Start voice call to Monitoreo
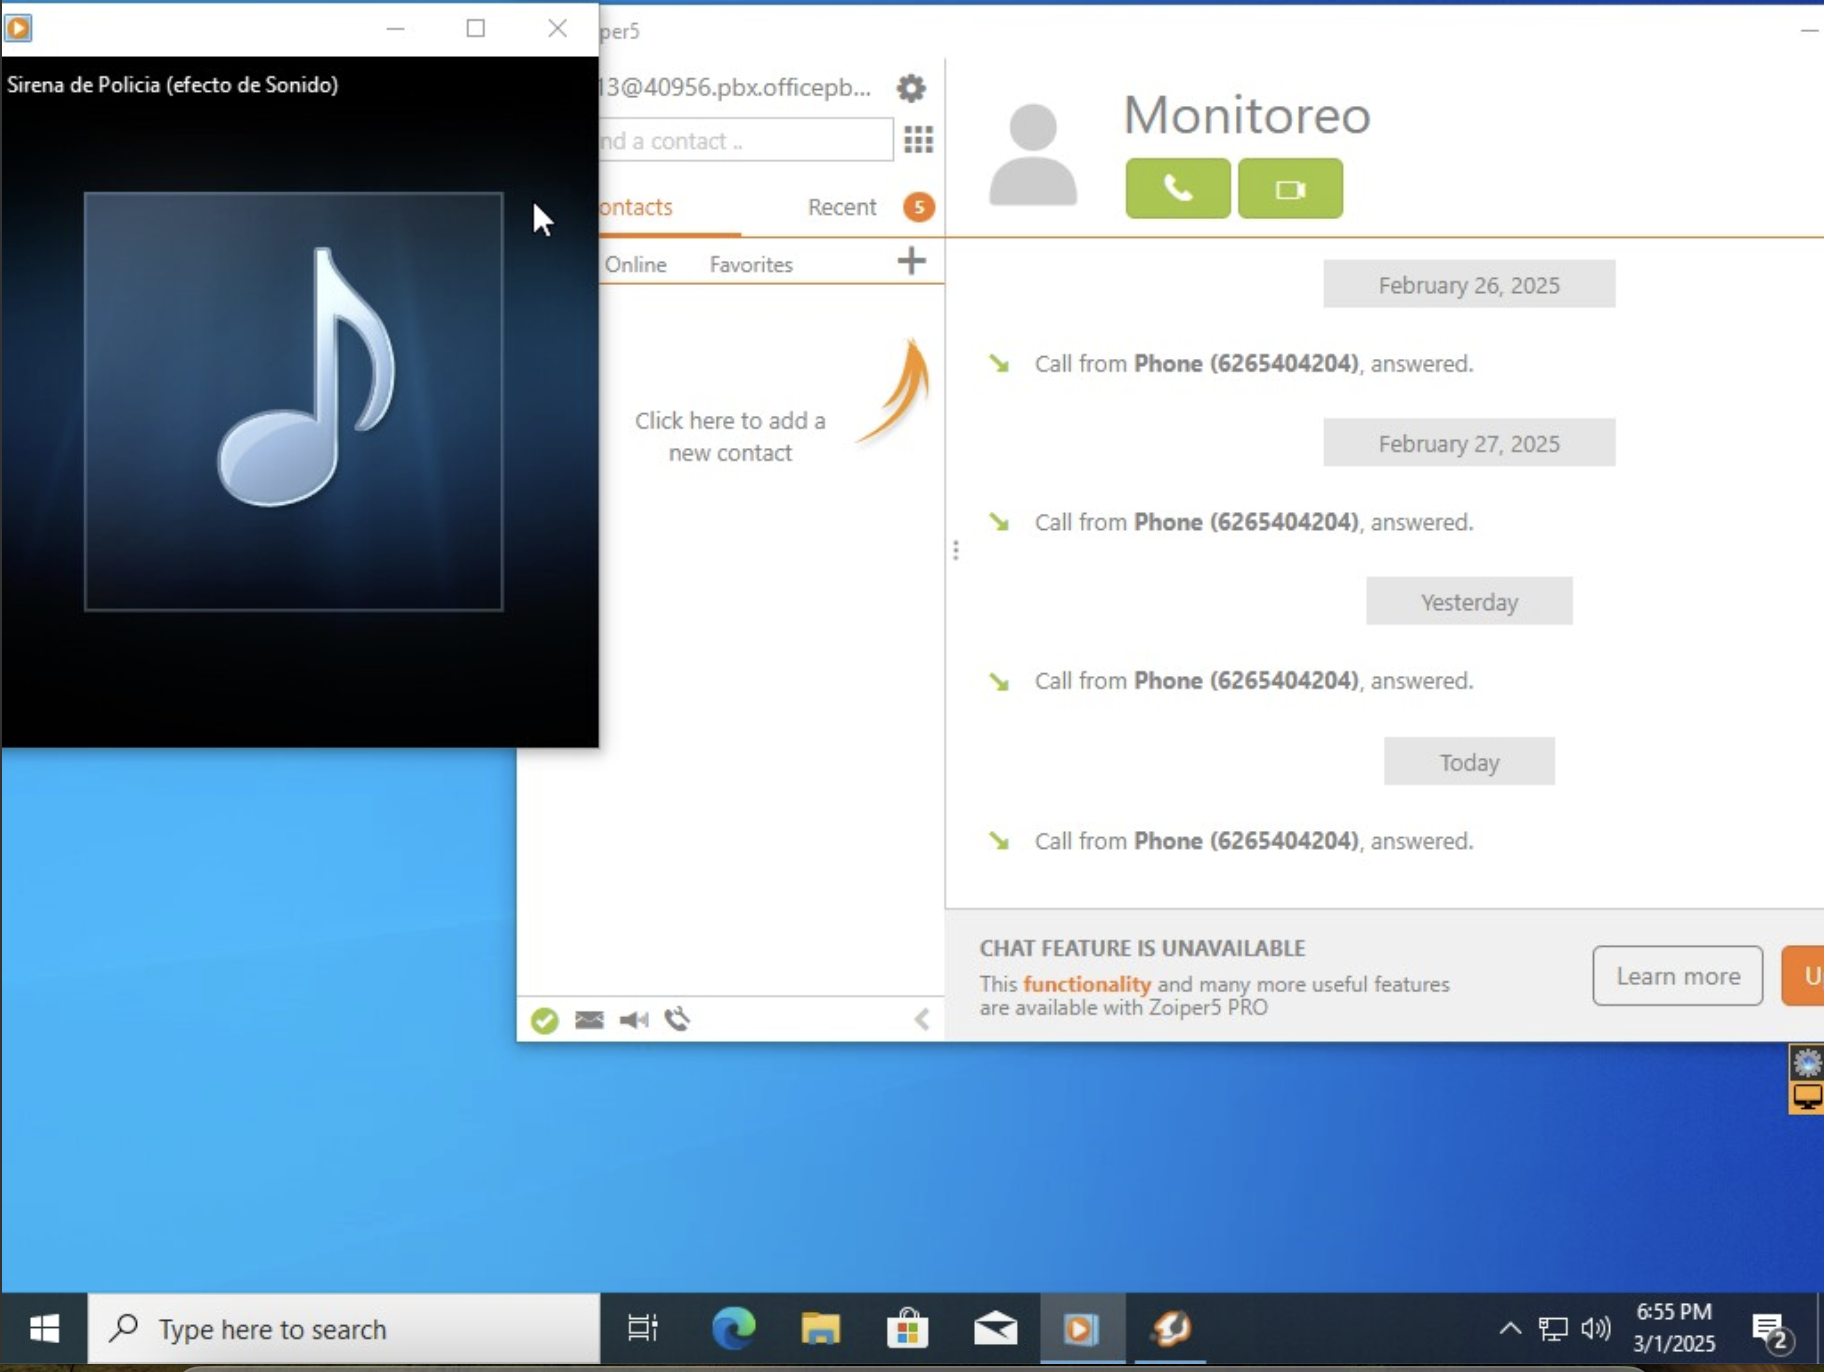The image size is (1824, 1372). [1177, 188]
